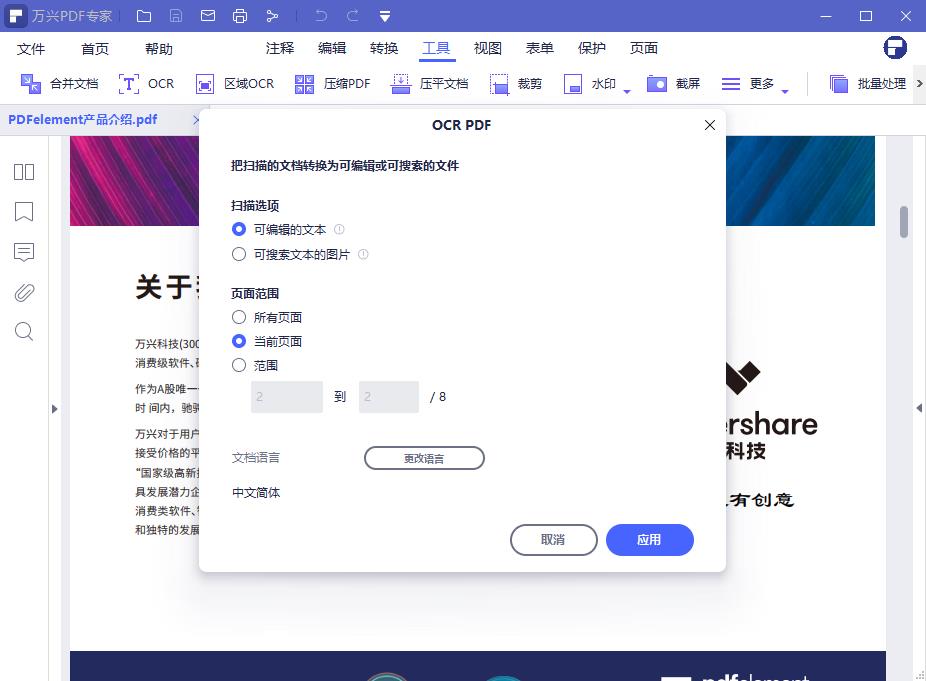This screenshot has height=681, width=926.
Task: Open the 压缩PDF tool
Action: 332,84
